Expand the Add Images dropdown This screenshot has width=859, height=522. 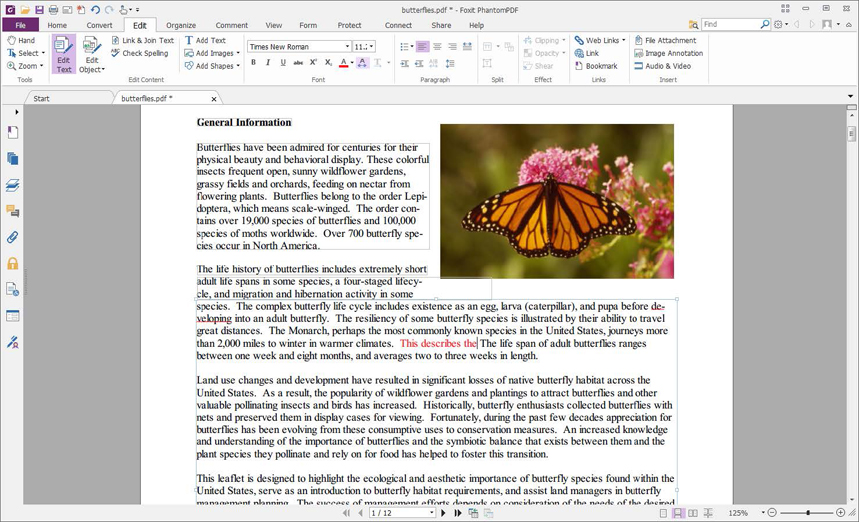tap(238, 53)
